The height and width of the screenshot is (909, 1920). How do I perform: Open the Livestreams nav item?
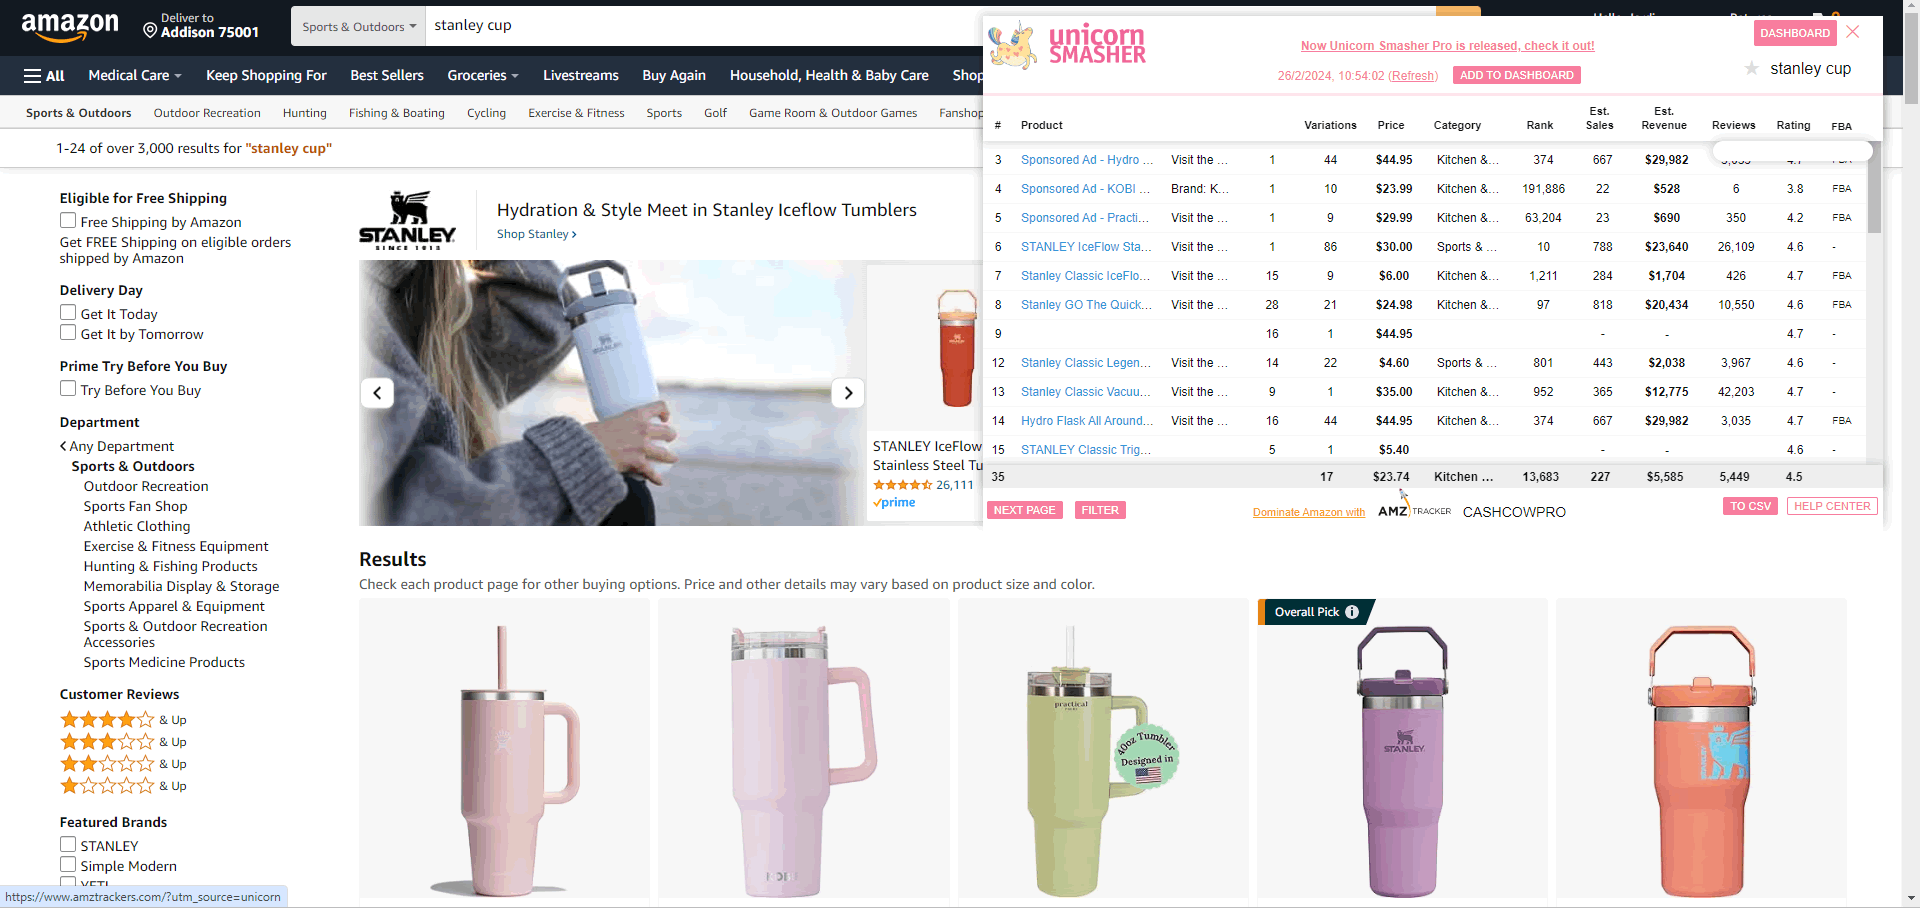[x=581, y=76]
